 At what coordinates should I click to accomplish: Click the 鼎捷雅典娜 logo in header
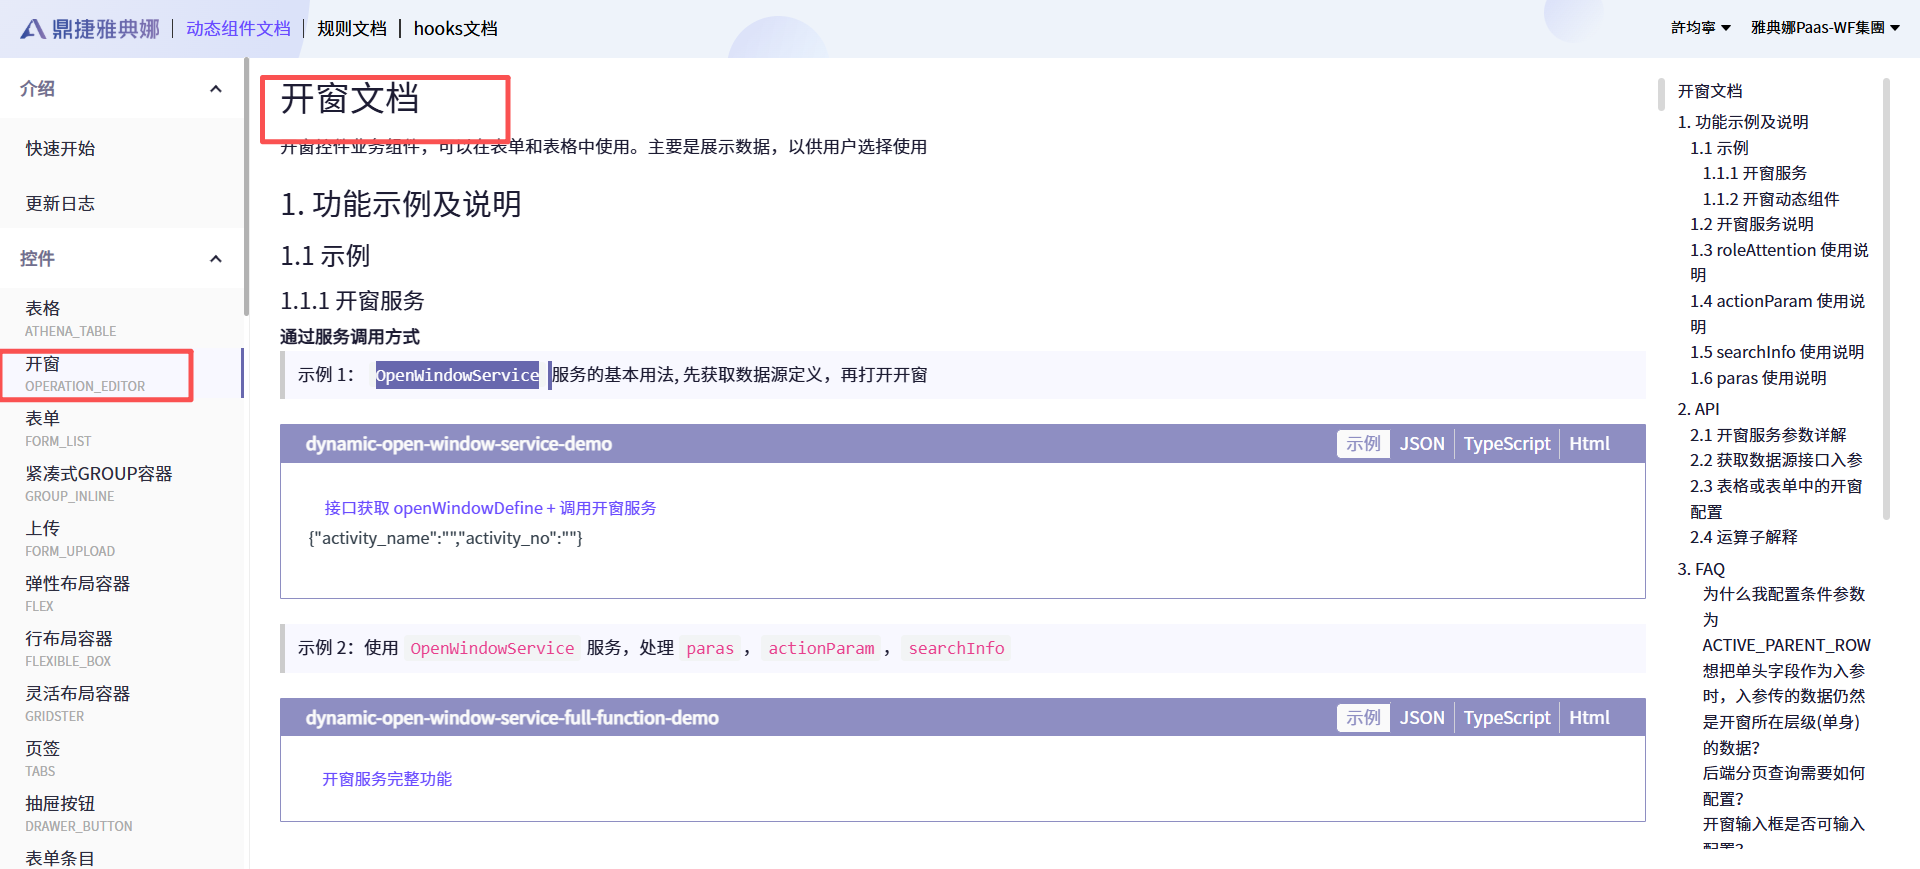(x=90, y=29)
